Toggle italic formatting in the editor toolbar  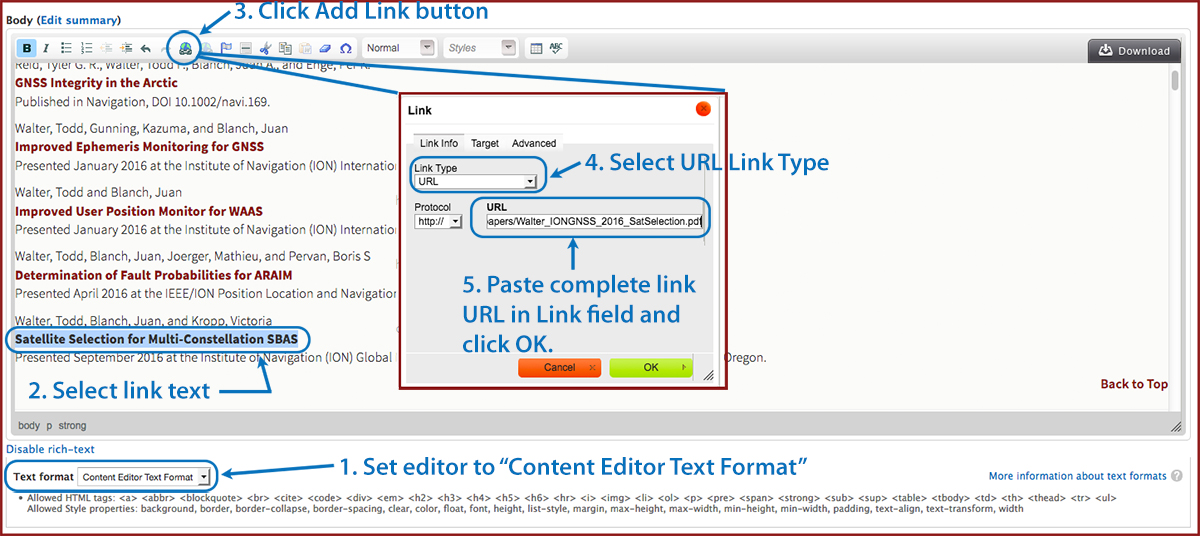point(46,48)
